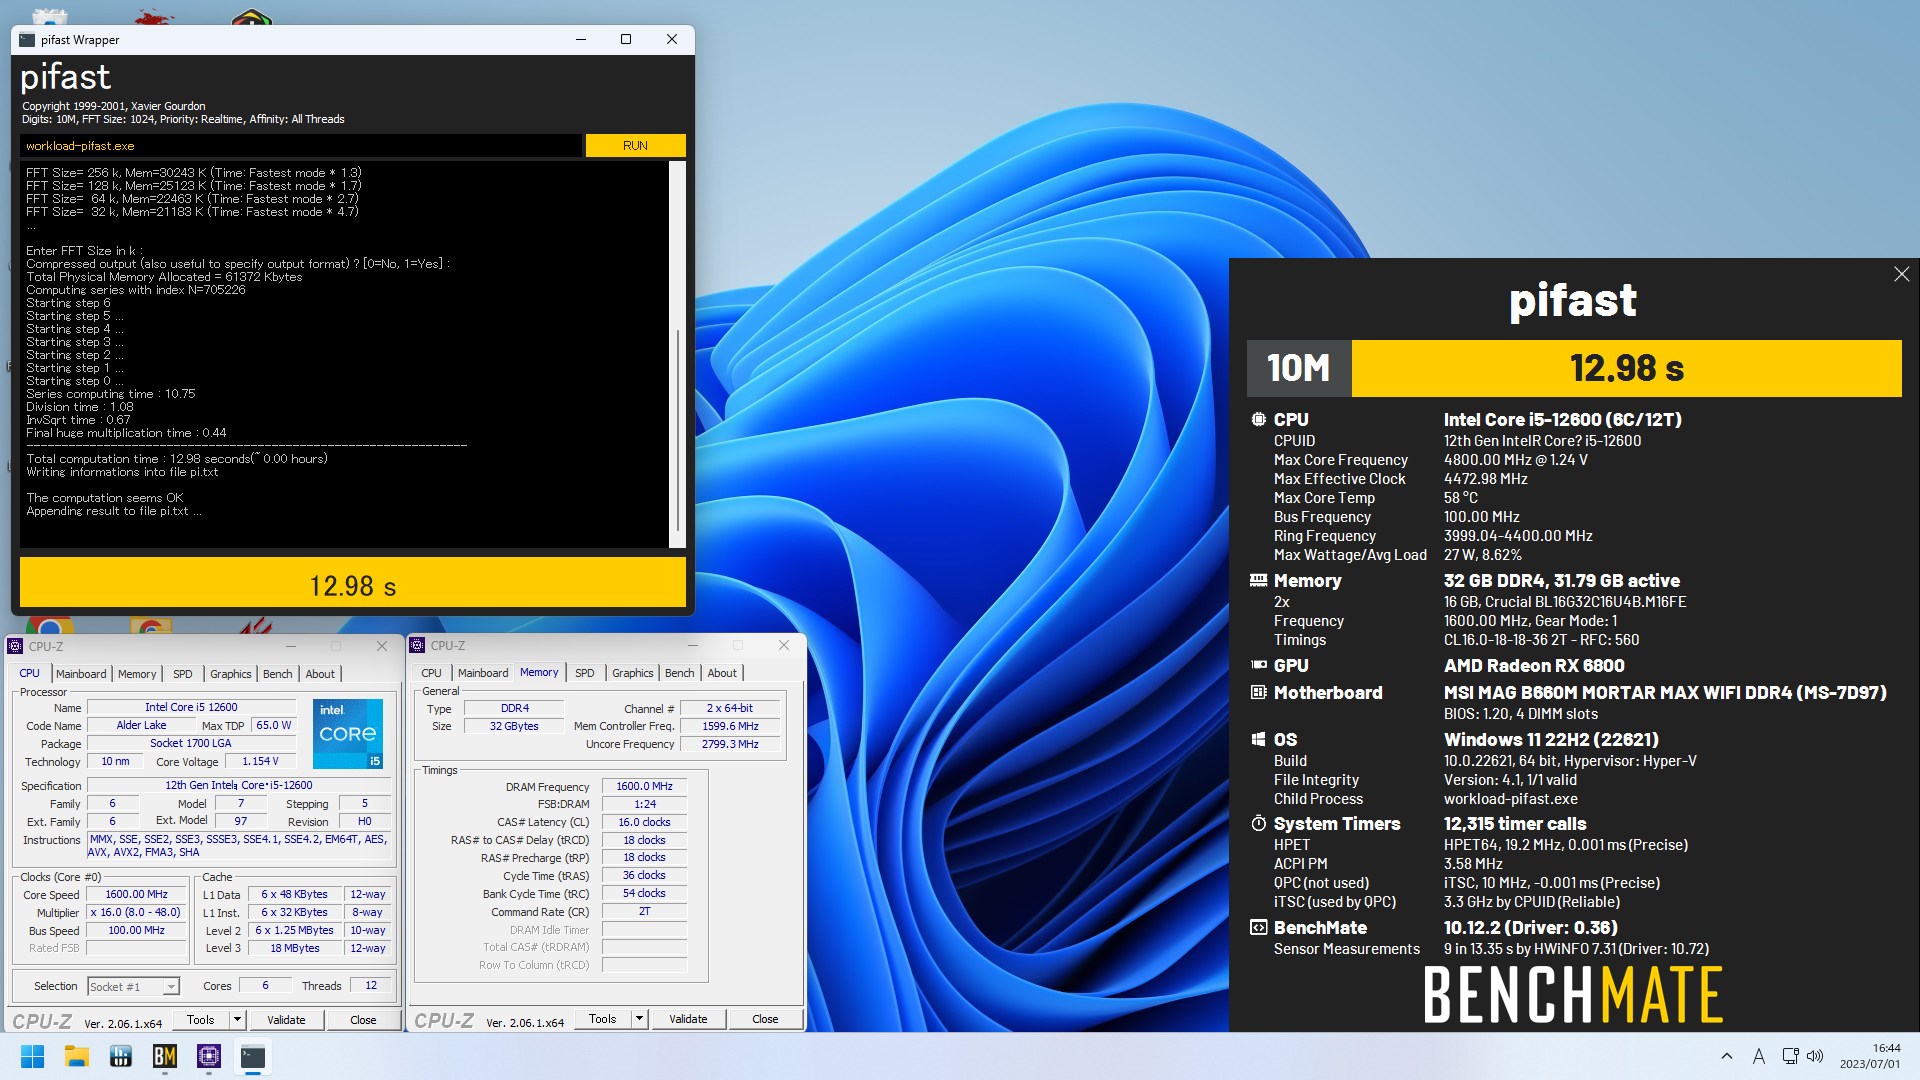Open BenchMate from the taskbar
The image size is (1920, 1080).
click(165, 1056)
